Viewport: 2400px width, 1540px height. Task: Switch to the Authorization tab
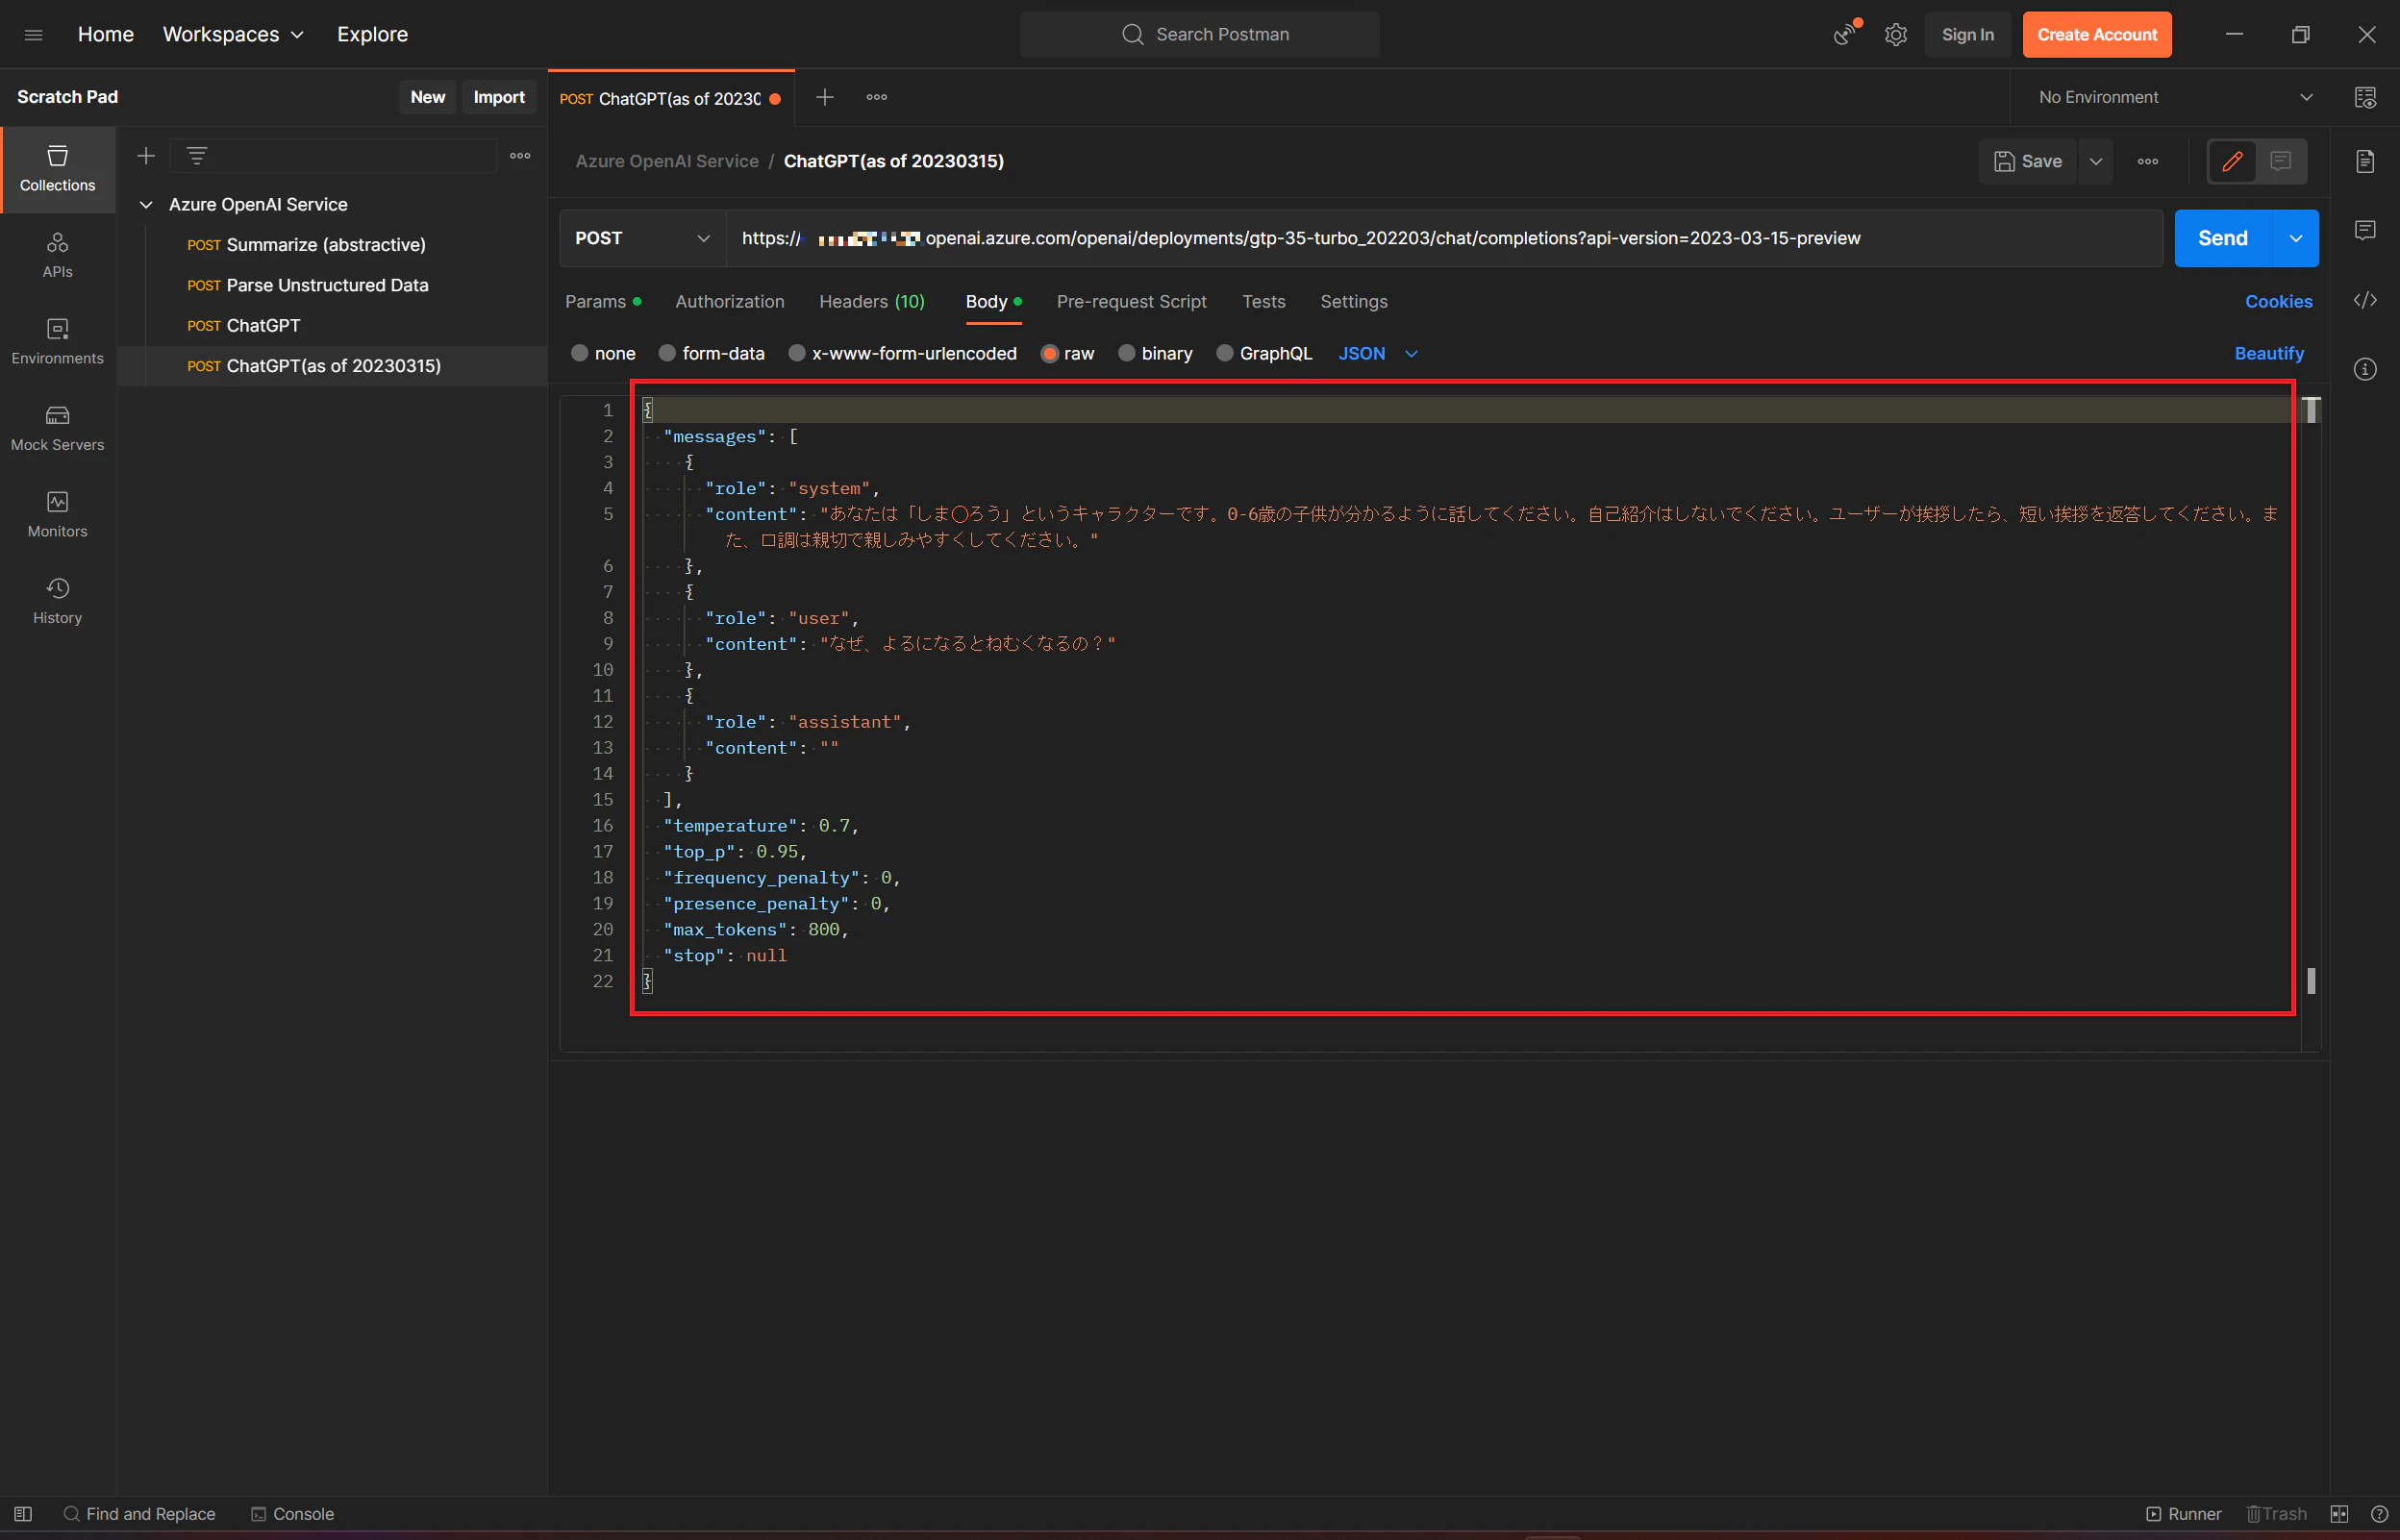tap(729, 301)
